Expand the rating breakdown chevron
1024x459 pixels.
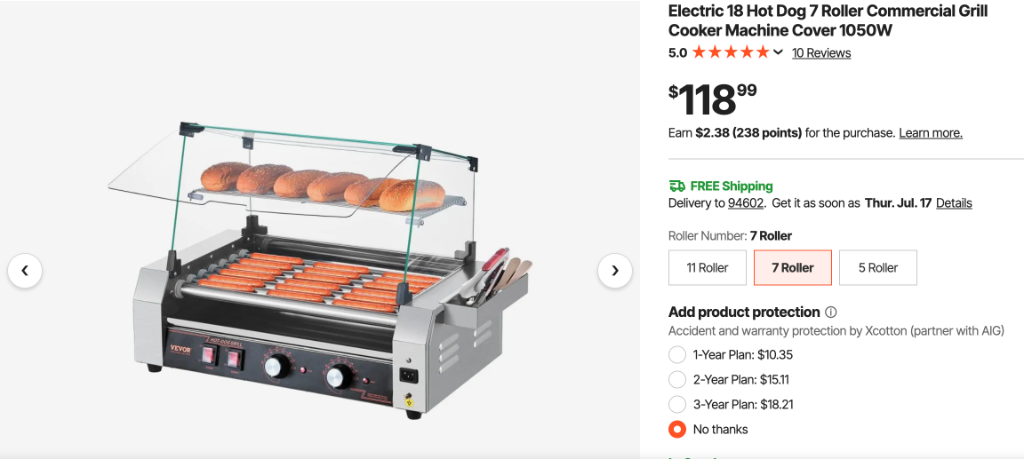pos(778,53)
